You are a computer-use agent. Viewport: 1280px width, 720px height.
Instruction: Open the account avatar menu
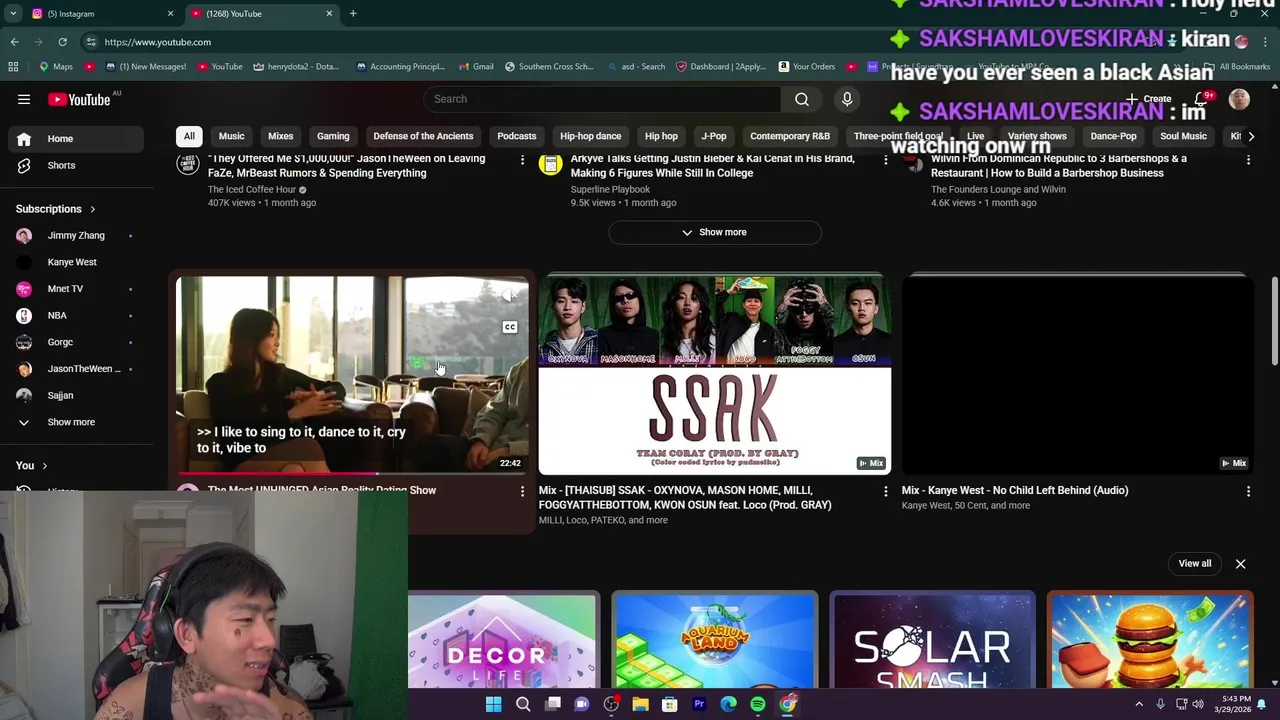1239,99
